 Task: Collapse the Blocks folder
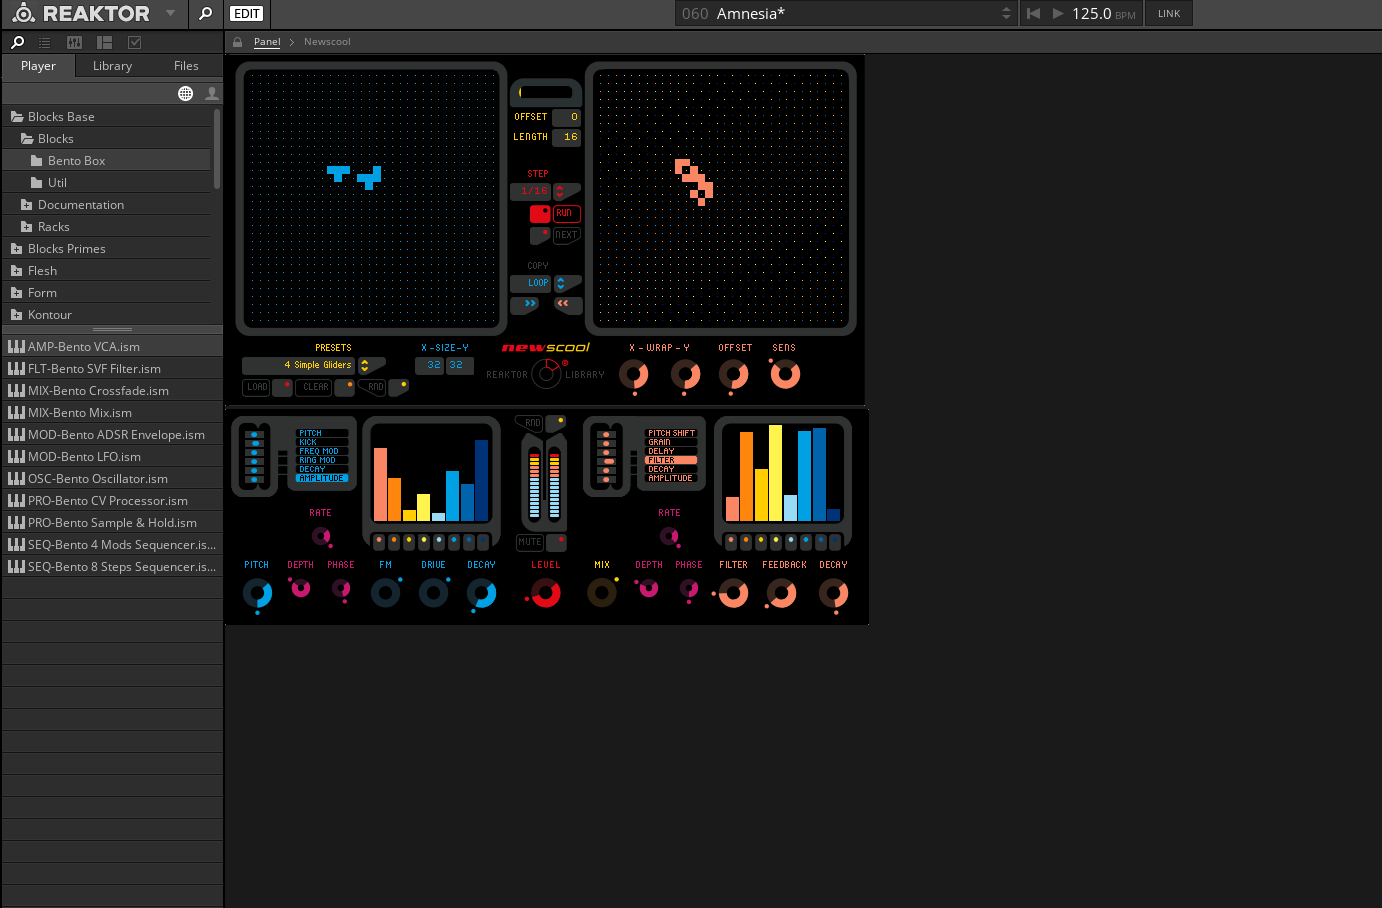coord(107,139)
